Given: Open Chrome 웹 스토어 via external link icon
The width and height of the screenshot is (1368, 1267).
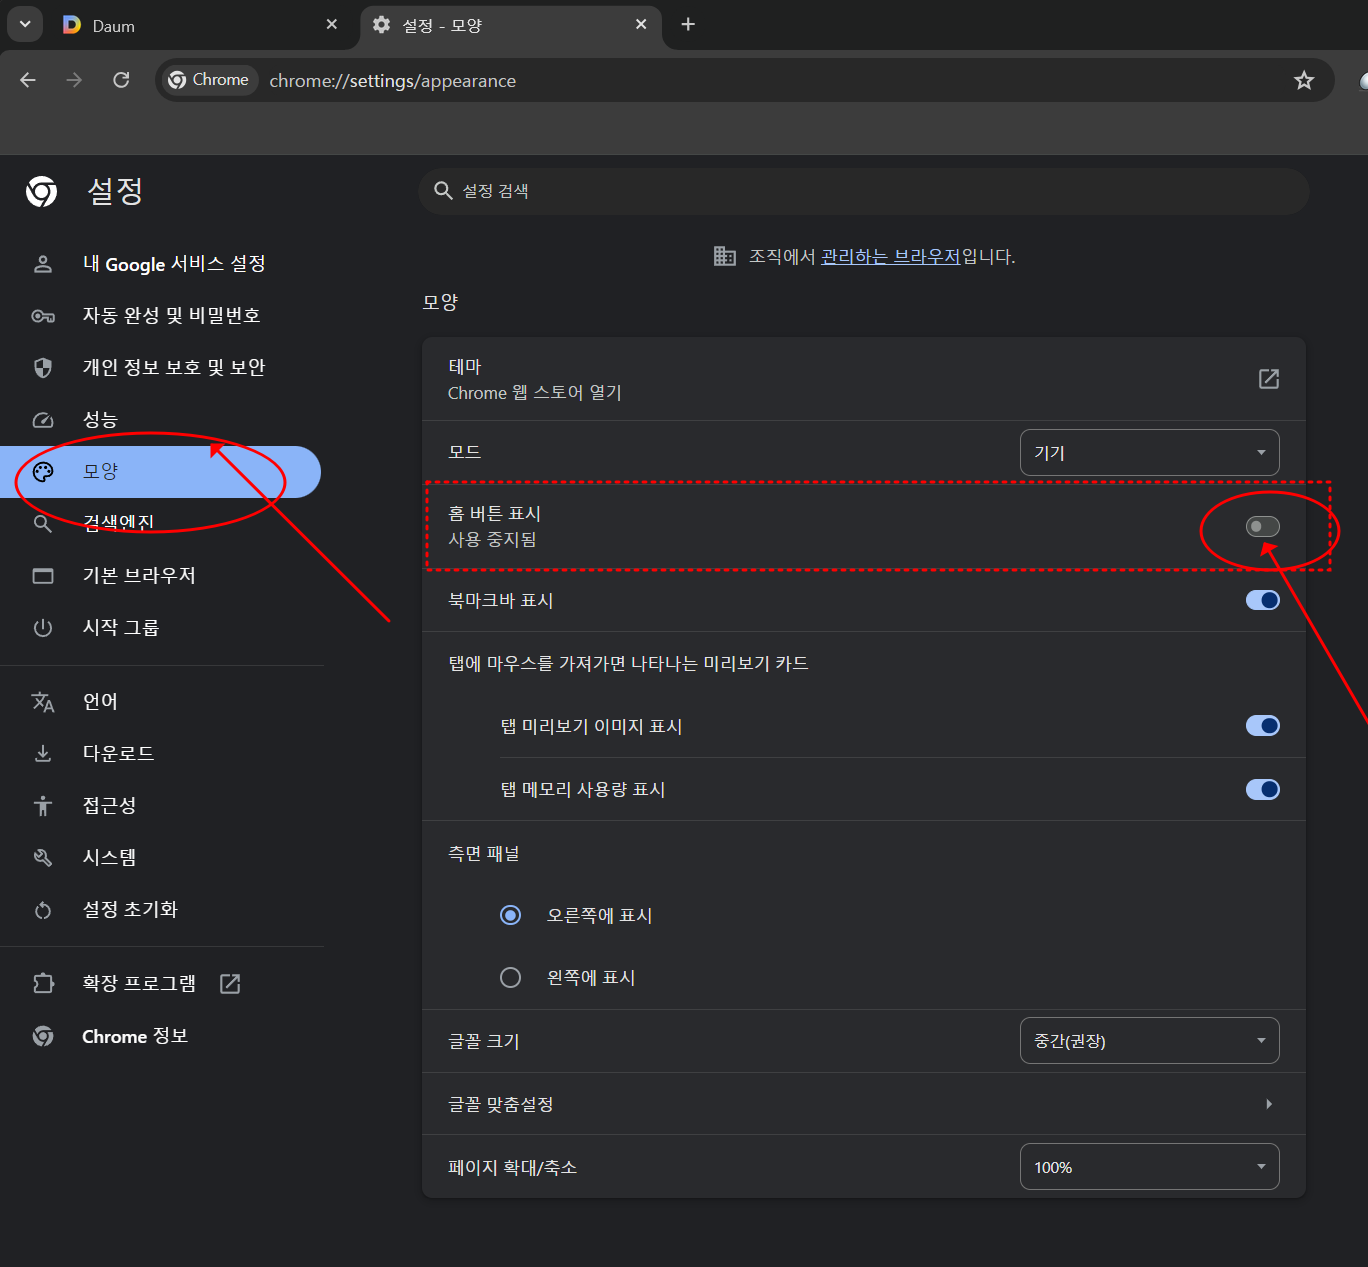Looking at the screenshot, I should (x=1268, y=379).
